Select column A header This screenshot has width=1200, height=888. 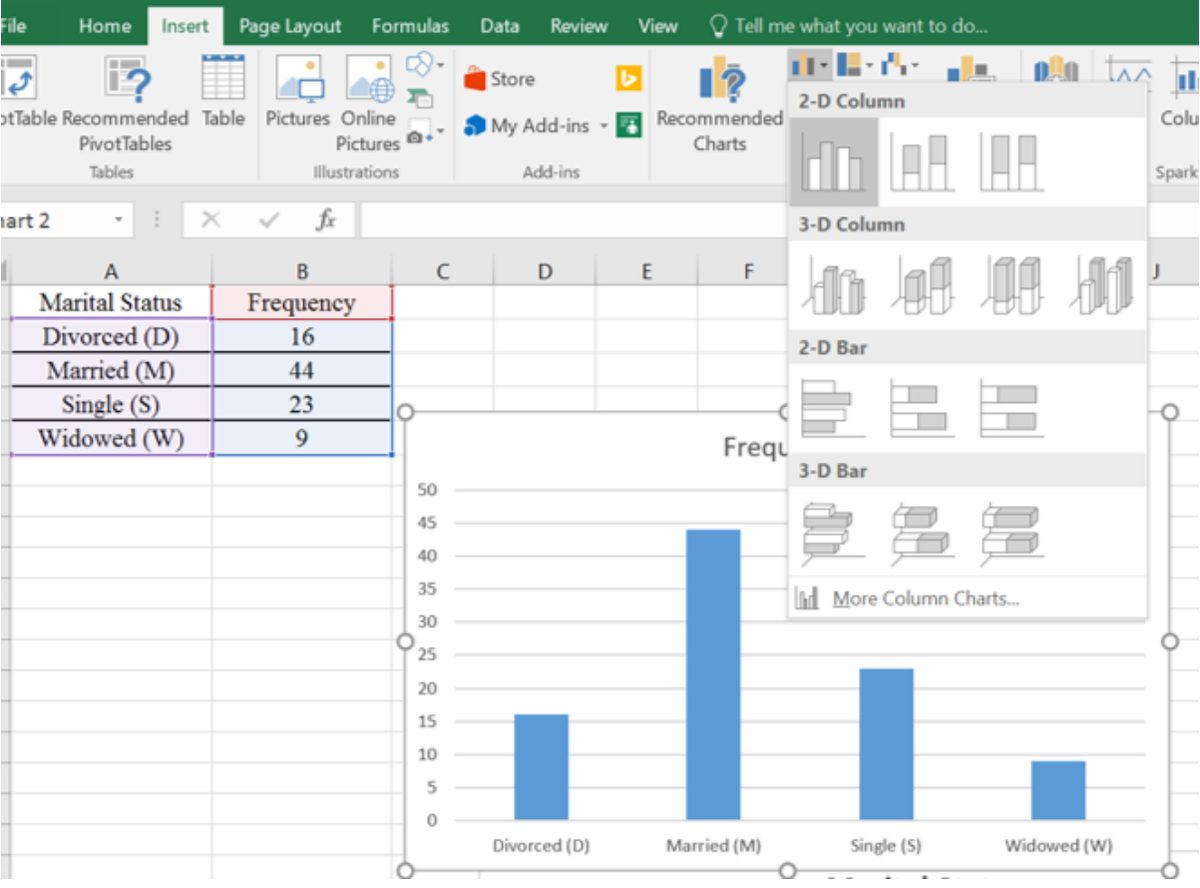click(x=111, y=271)
